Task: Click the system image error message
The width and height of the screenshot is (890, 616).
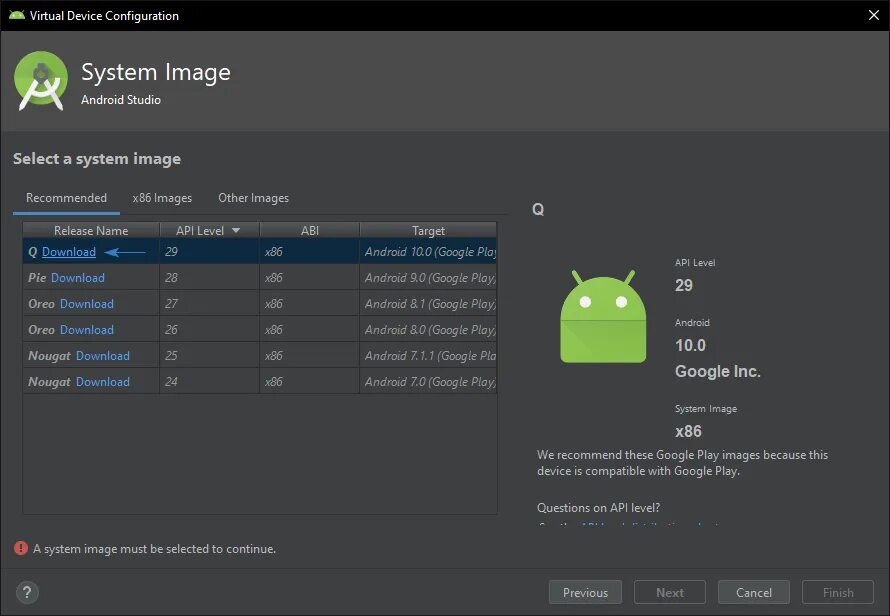Action: [154, 548]
